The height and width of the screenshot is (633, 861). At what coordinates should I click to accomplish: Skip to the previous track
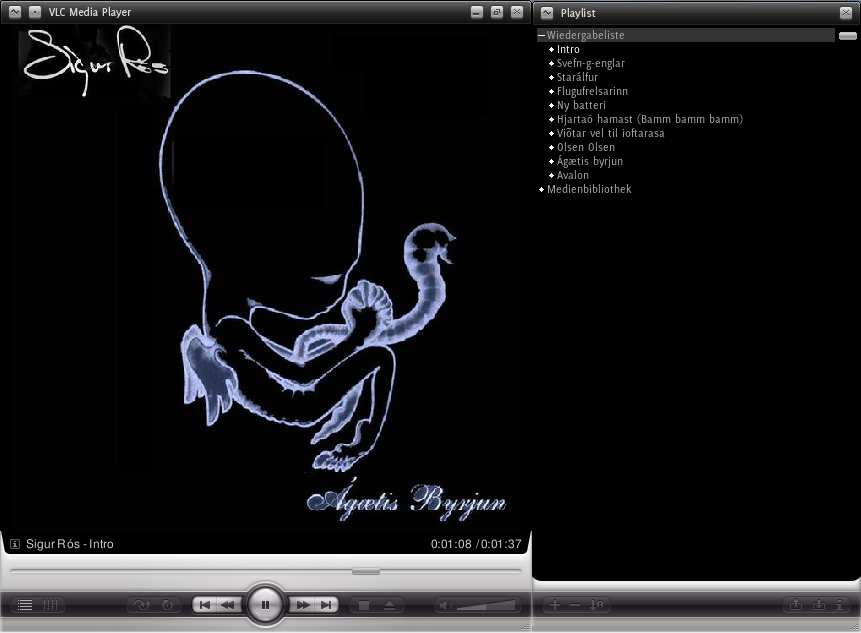pyautogui.click(x=205, y=605)
